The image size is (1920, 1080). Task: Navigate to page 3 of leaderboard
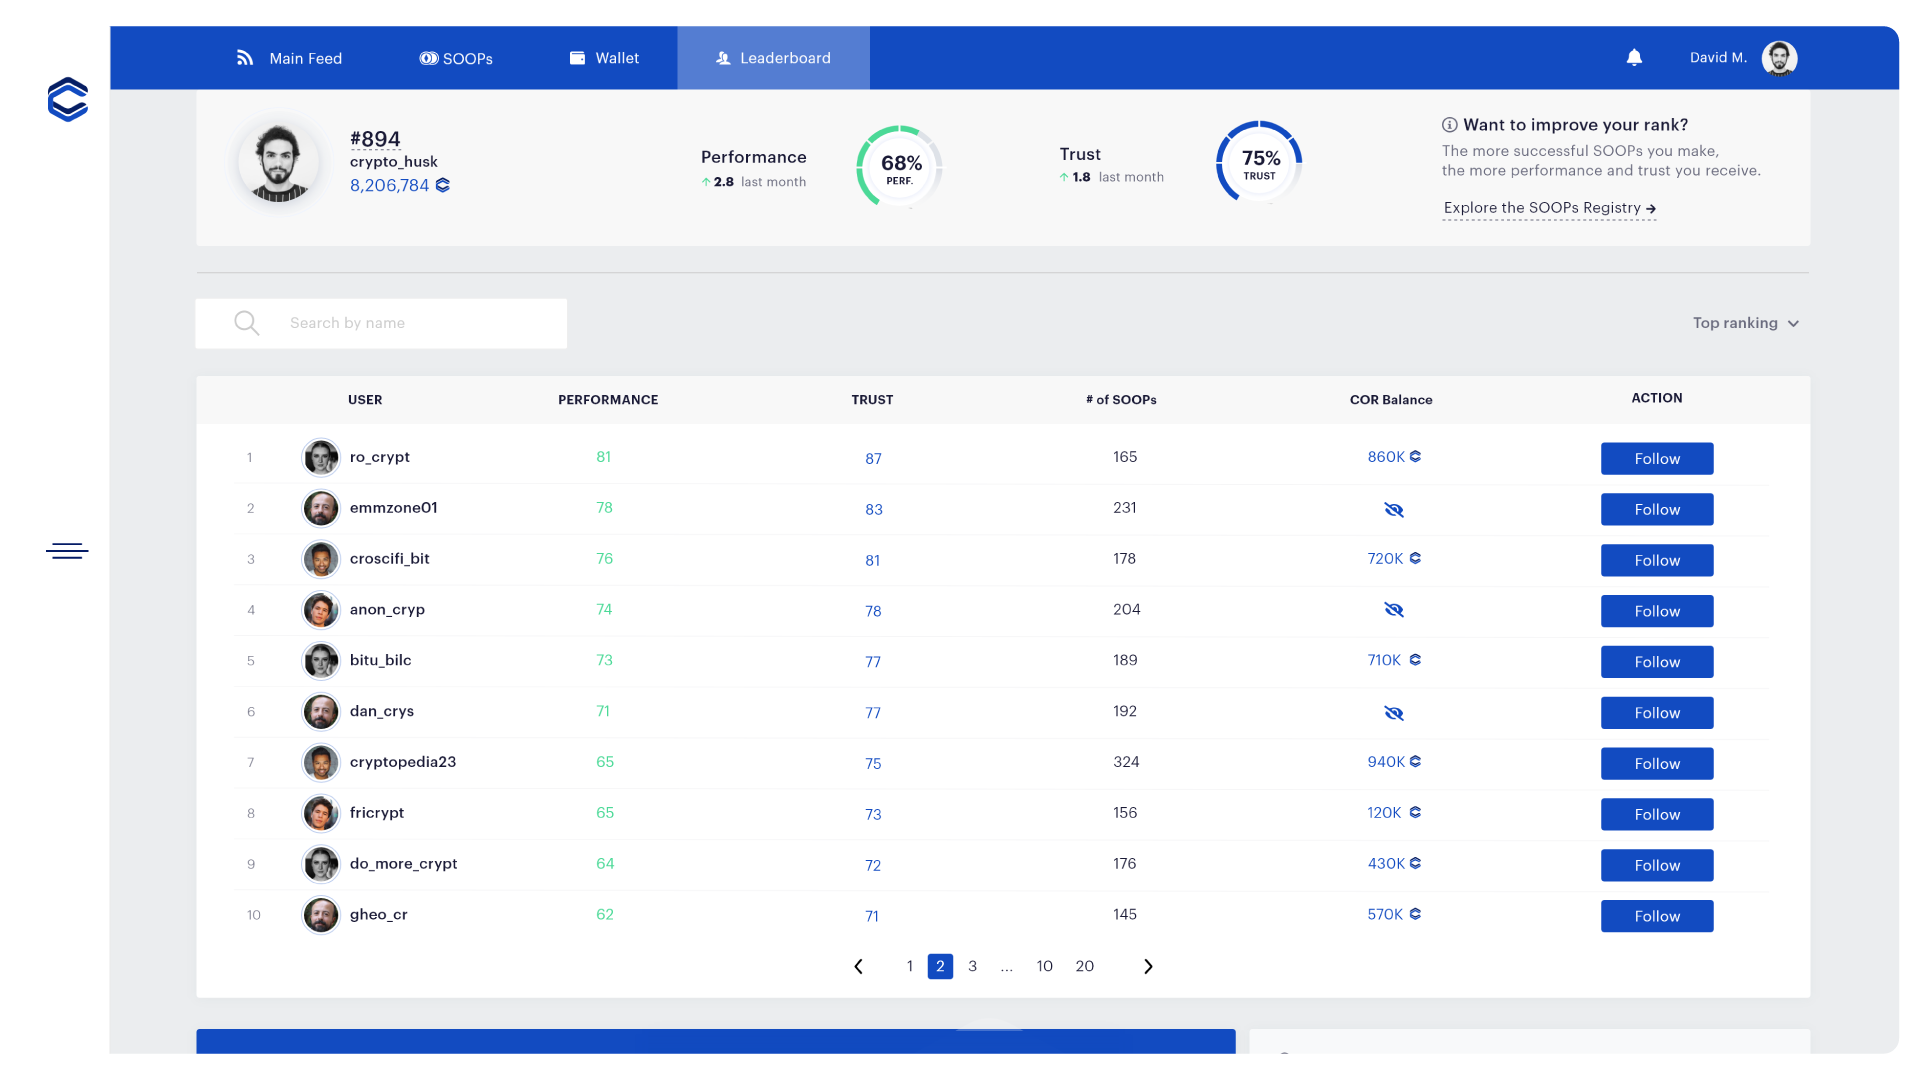point(973,967)
